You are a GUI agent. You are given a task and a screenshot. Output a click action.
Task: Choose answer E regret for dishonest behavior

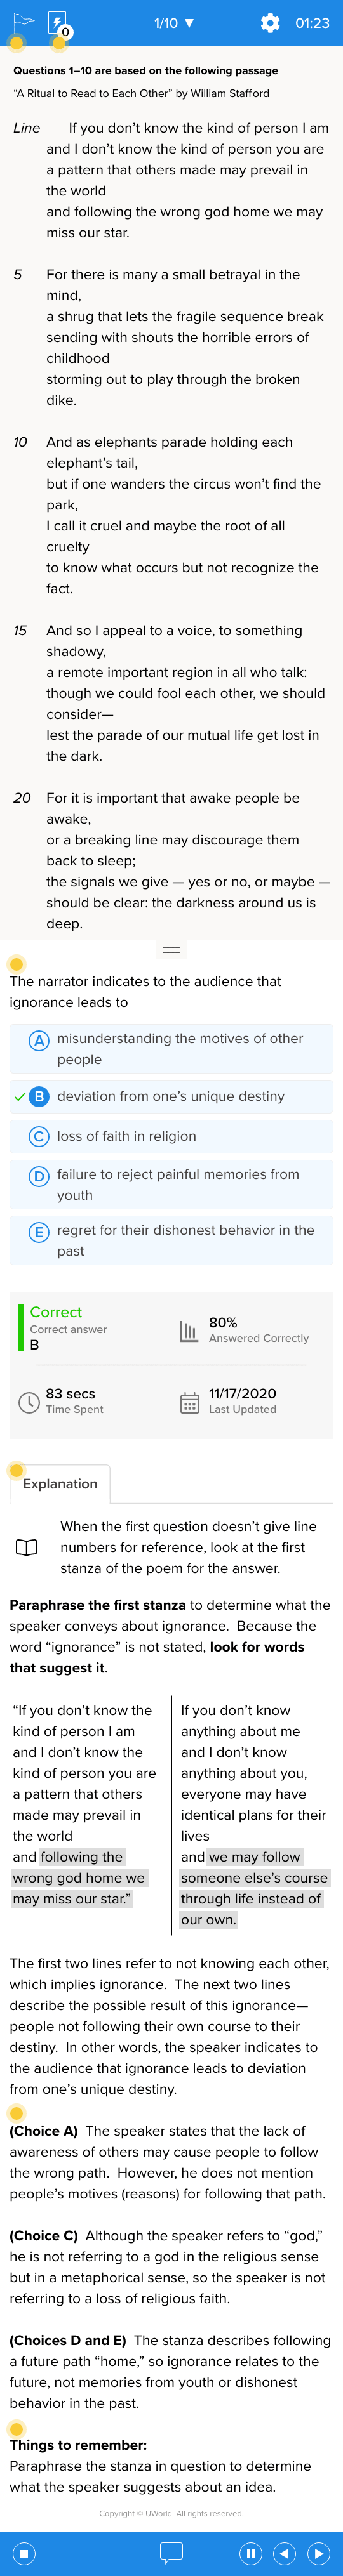point(171,1240)
